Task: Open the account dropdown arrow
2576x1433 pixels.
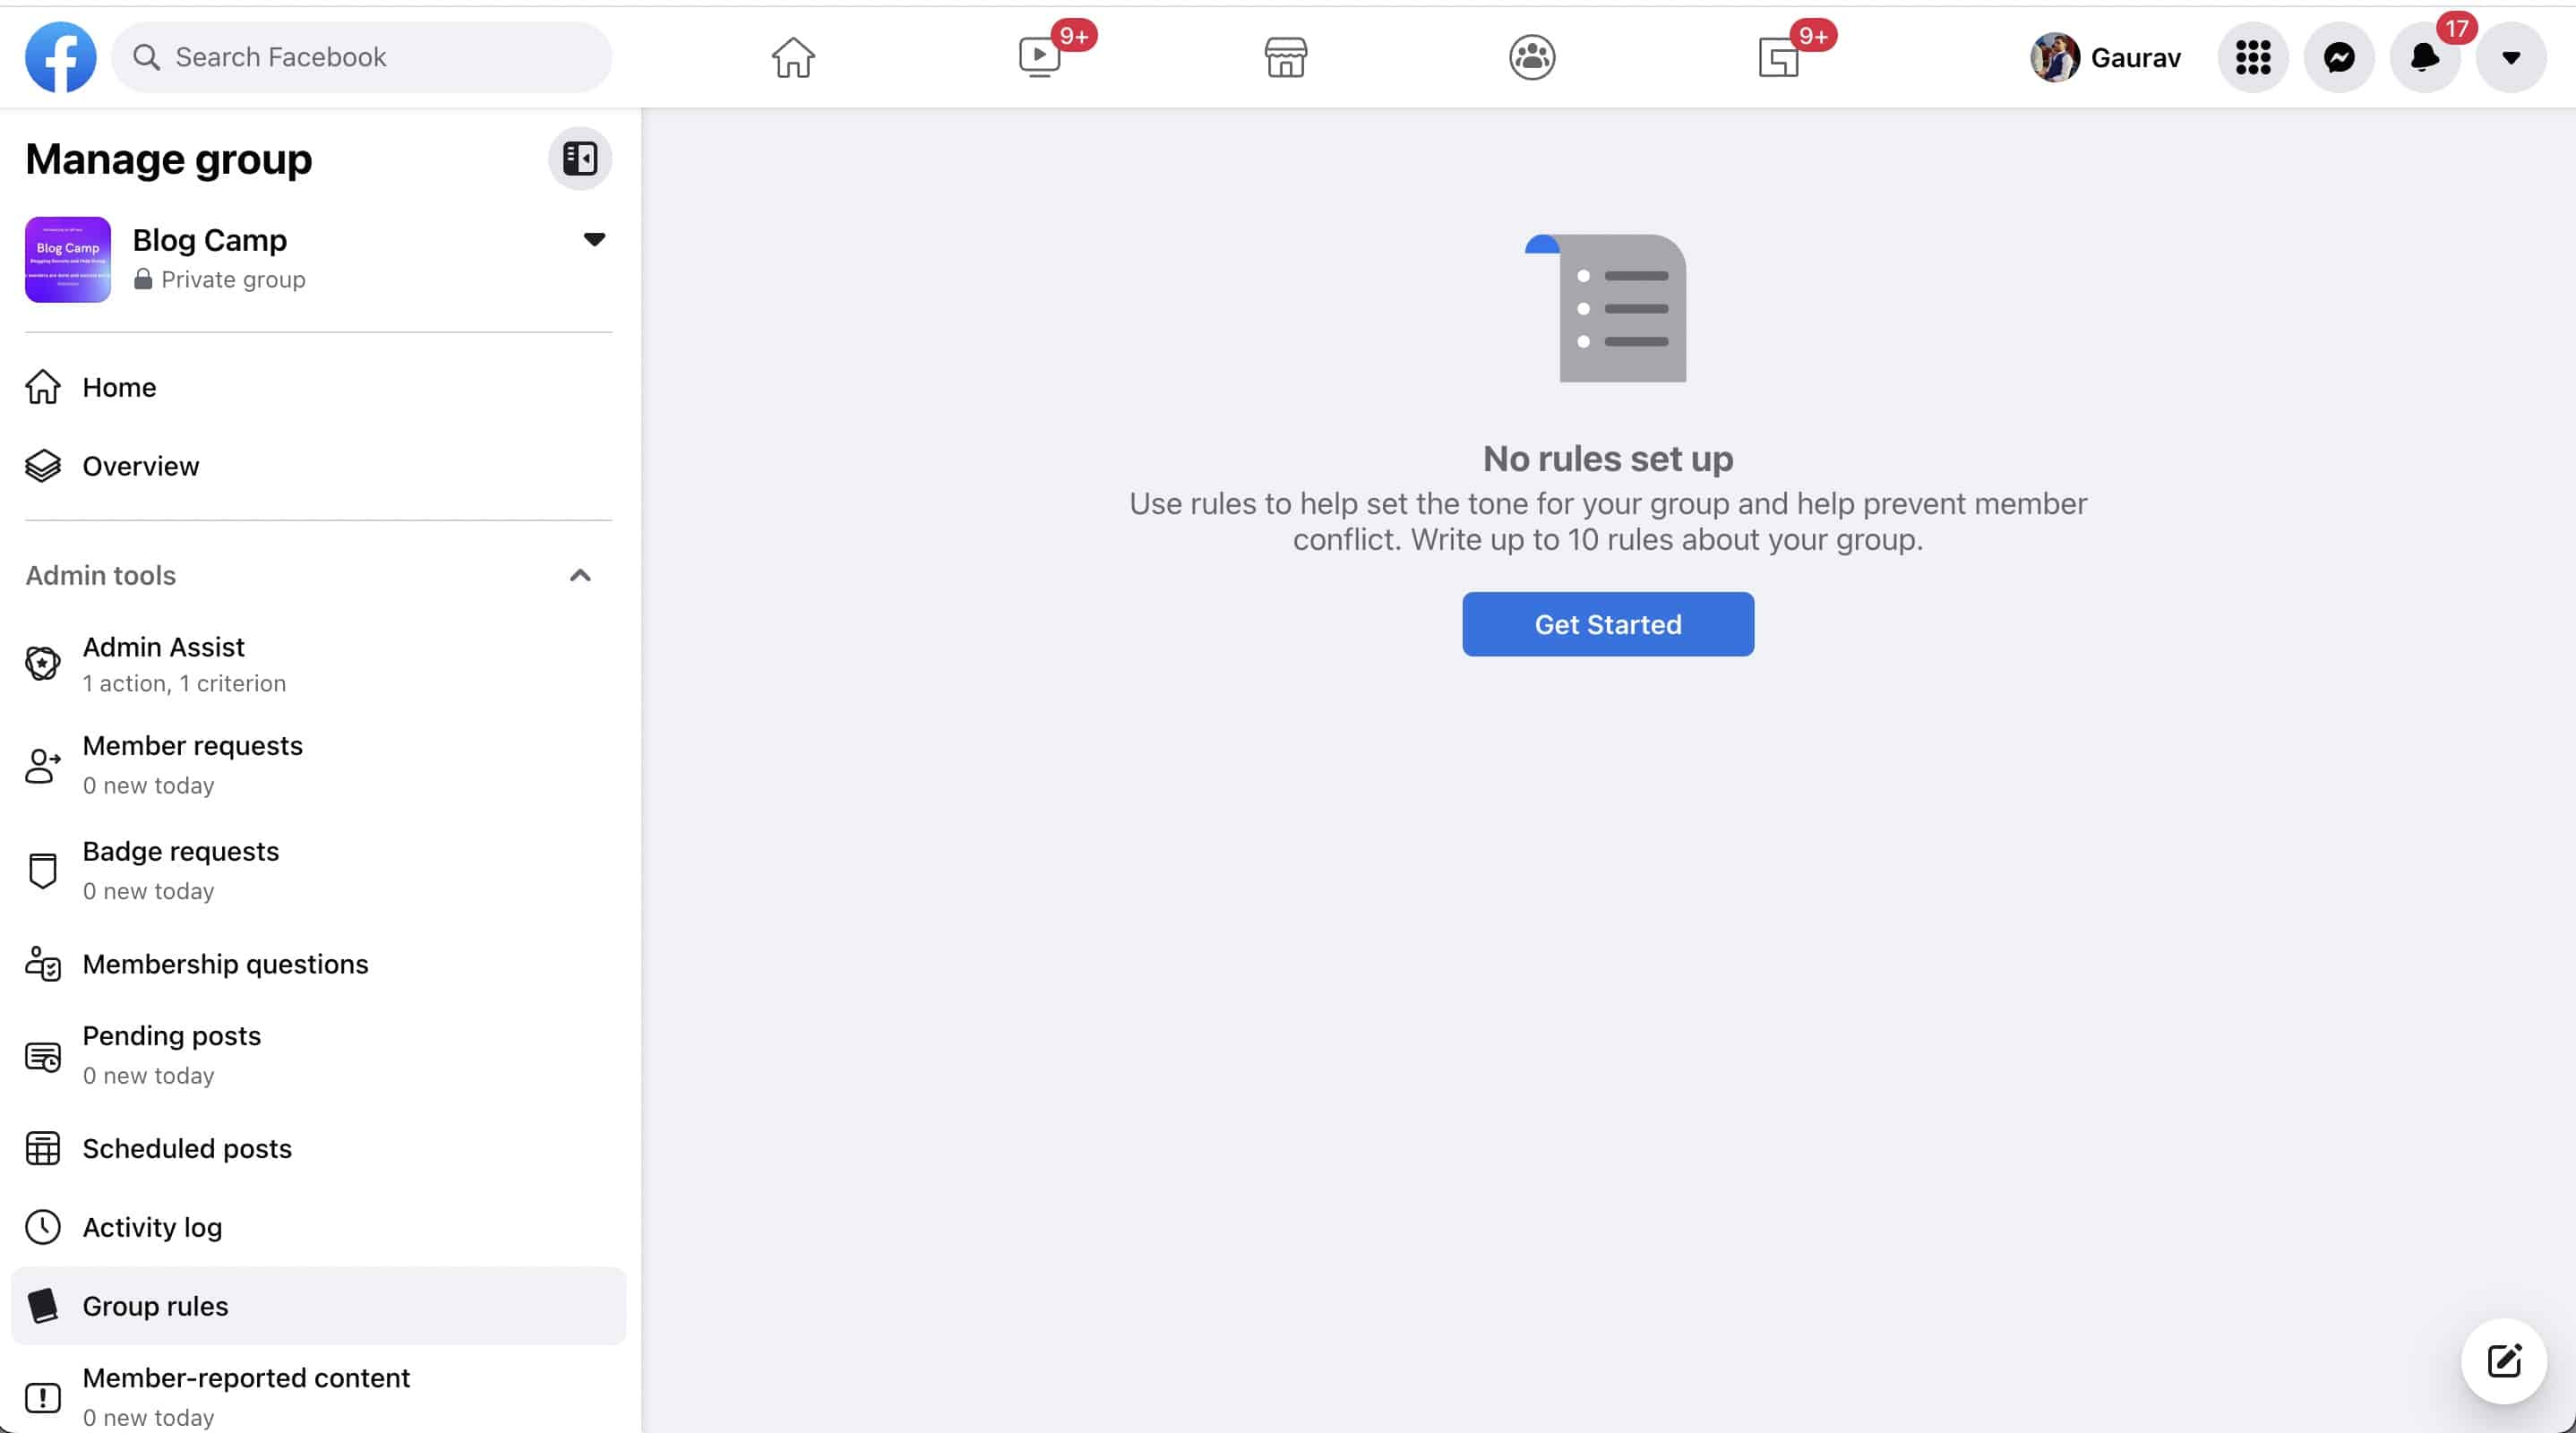Action: point(2511,57)
